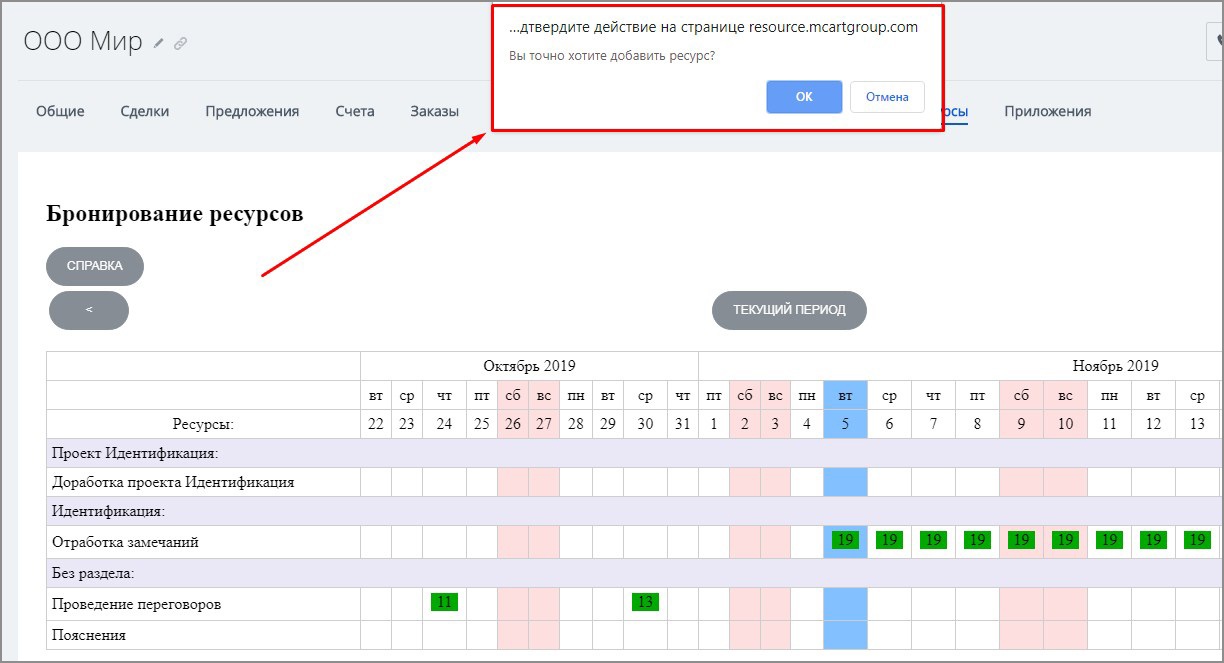
Task: Select booking 19 on highlighted November 5
Action: pos(845,540)
